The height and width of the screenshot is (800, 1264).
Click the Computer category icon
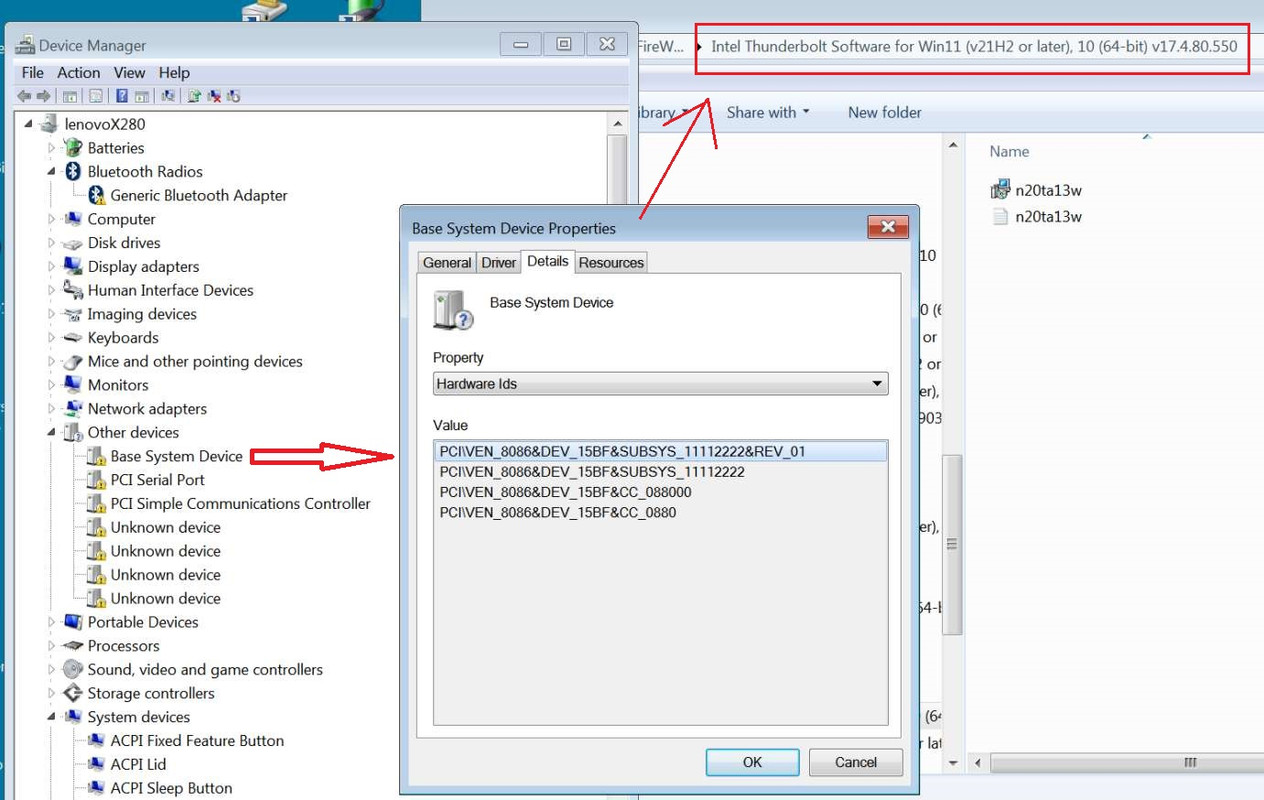coord(73,219)
